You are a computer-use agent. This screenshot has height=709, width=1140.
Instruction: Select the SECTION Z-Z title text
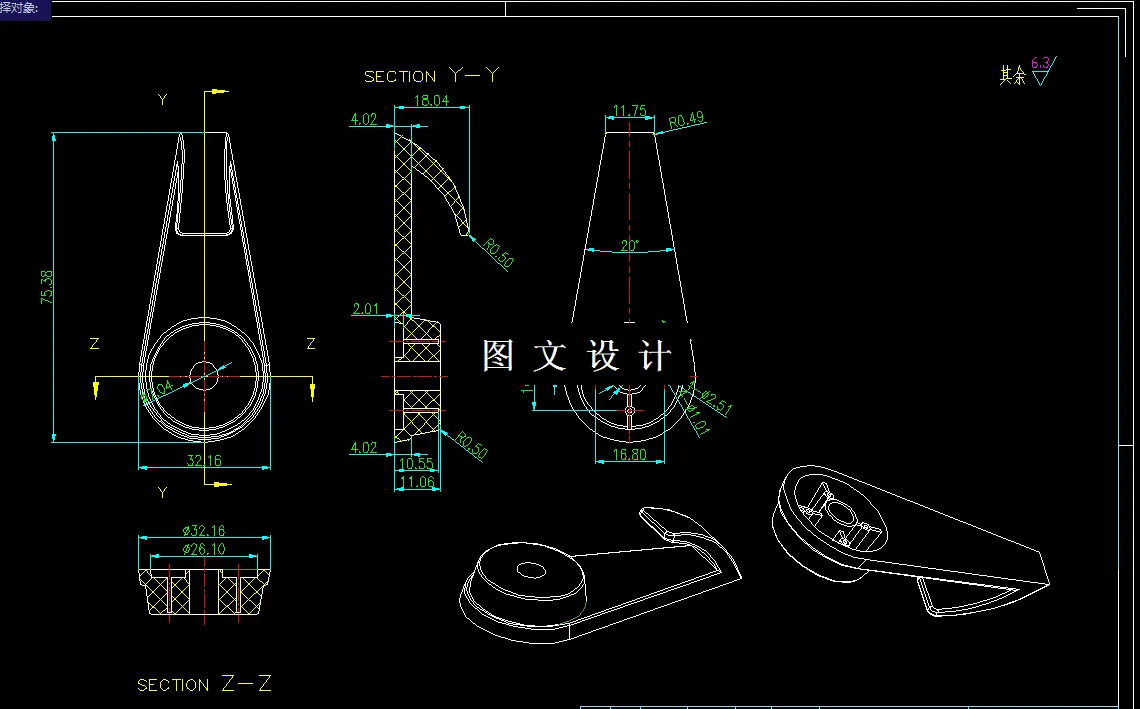(204, 684)
